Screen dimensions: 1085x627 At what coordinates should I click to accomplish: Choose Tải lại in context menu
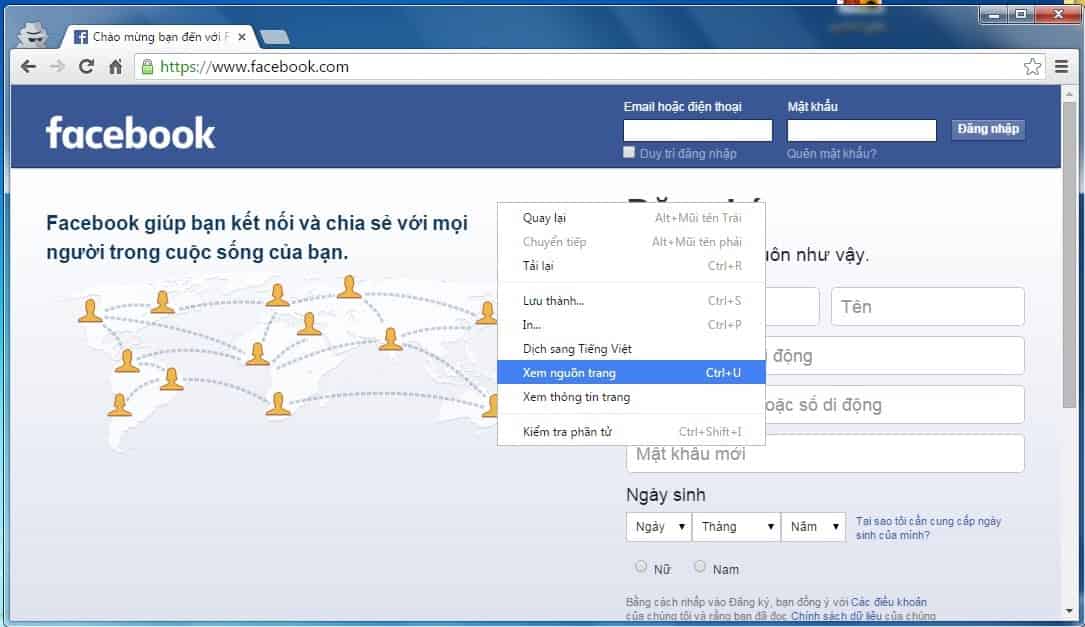tap(631, 266)
